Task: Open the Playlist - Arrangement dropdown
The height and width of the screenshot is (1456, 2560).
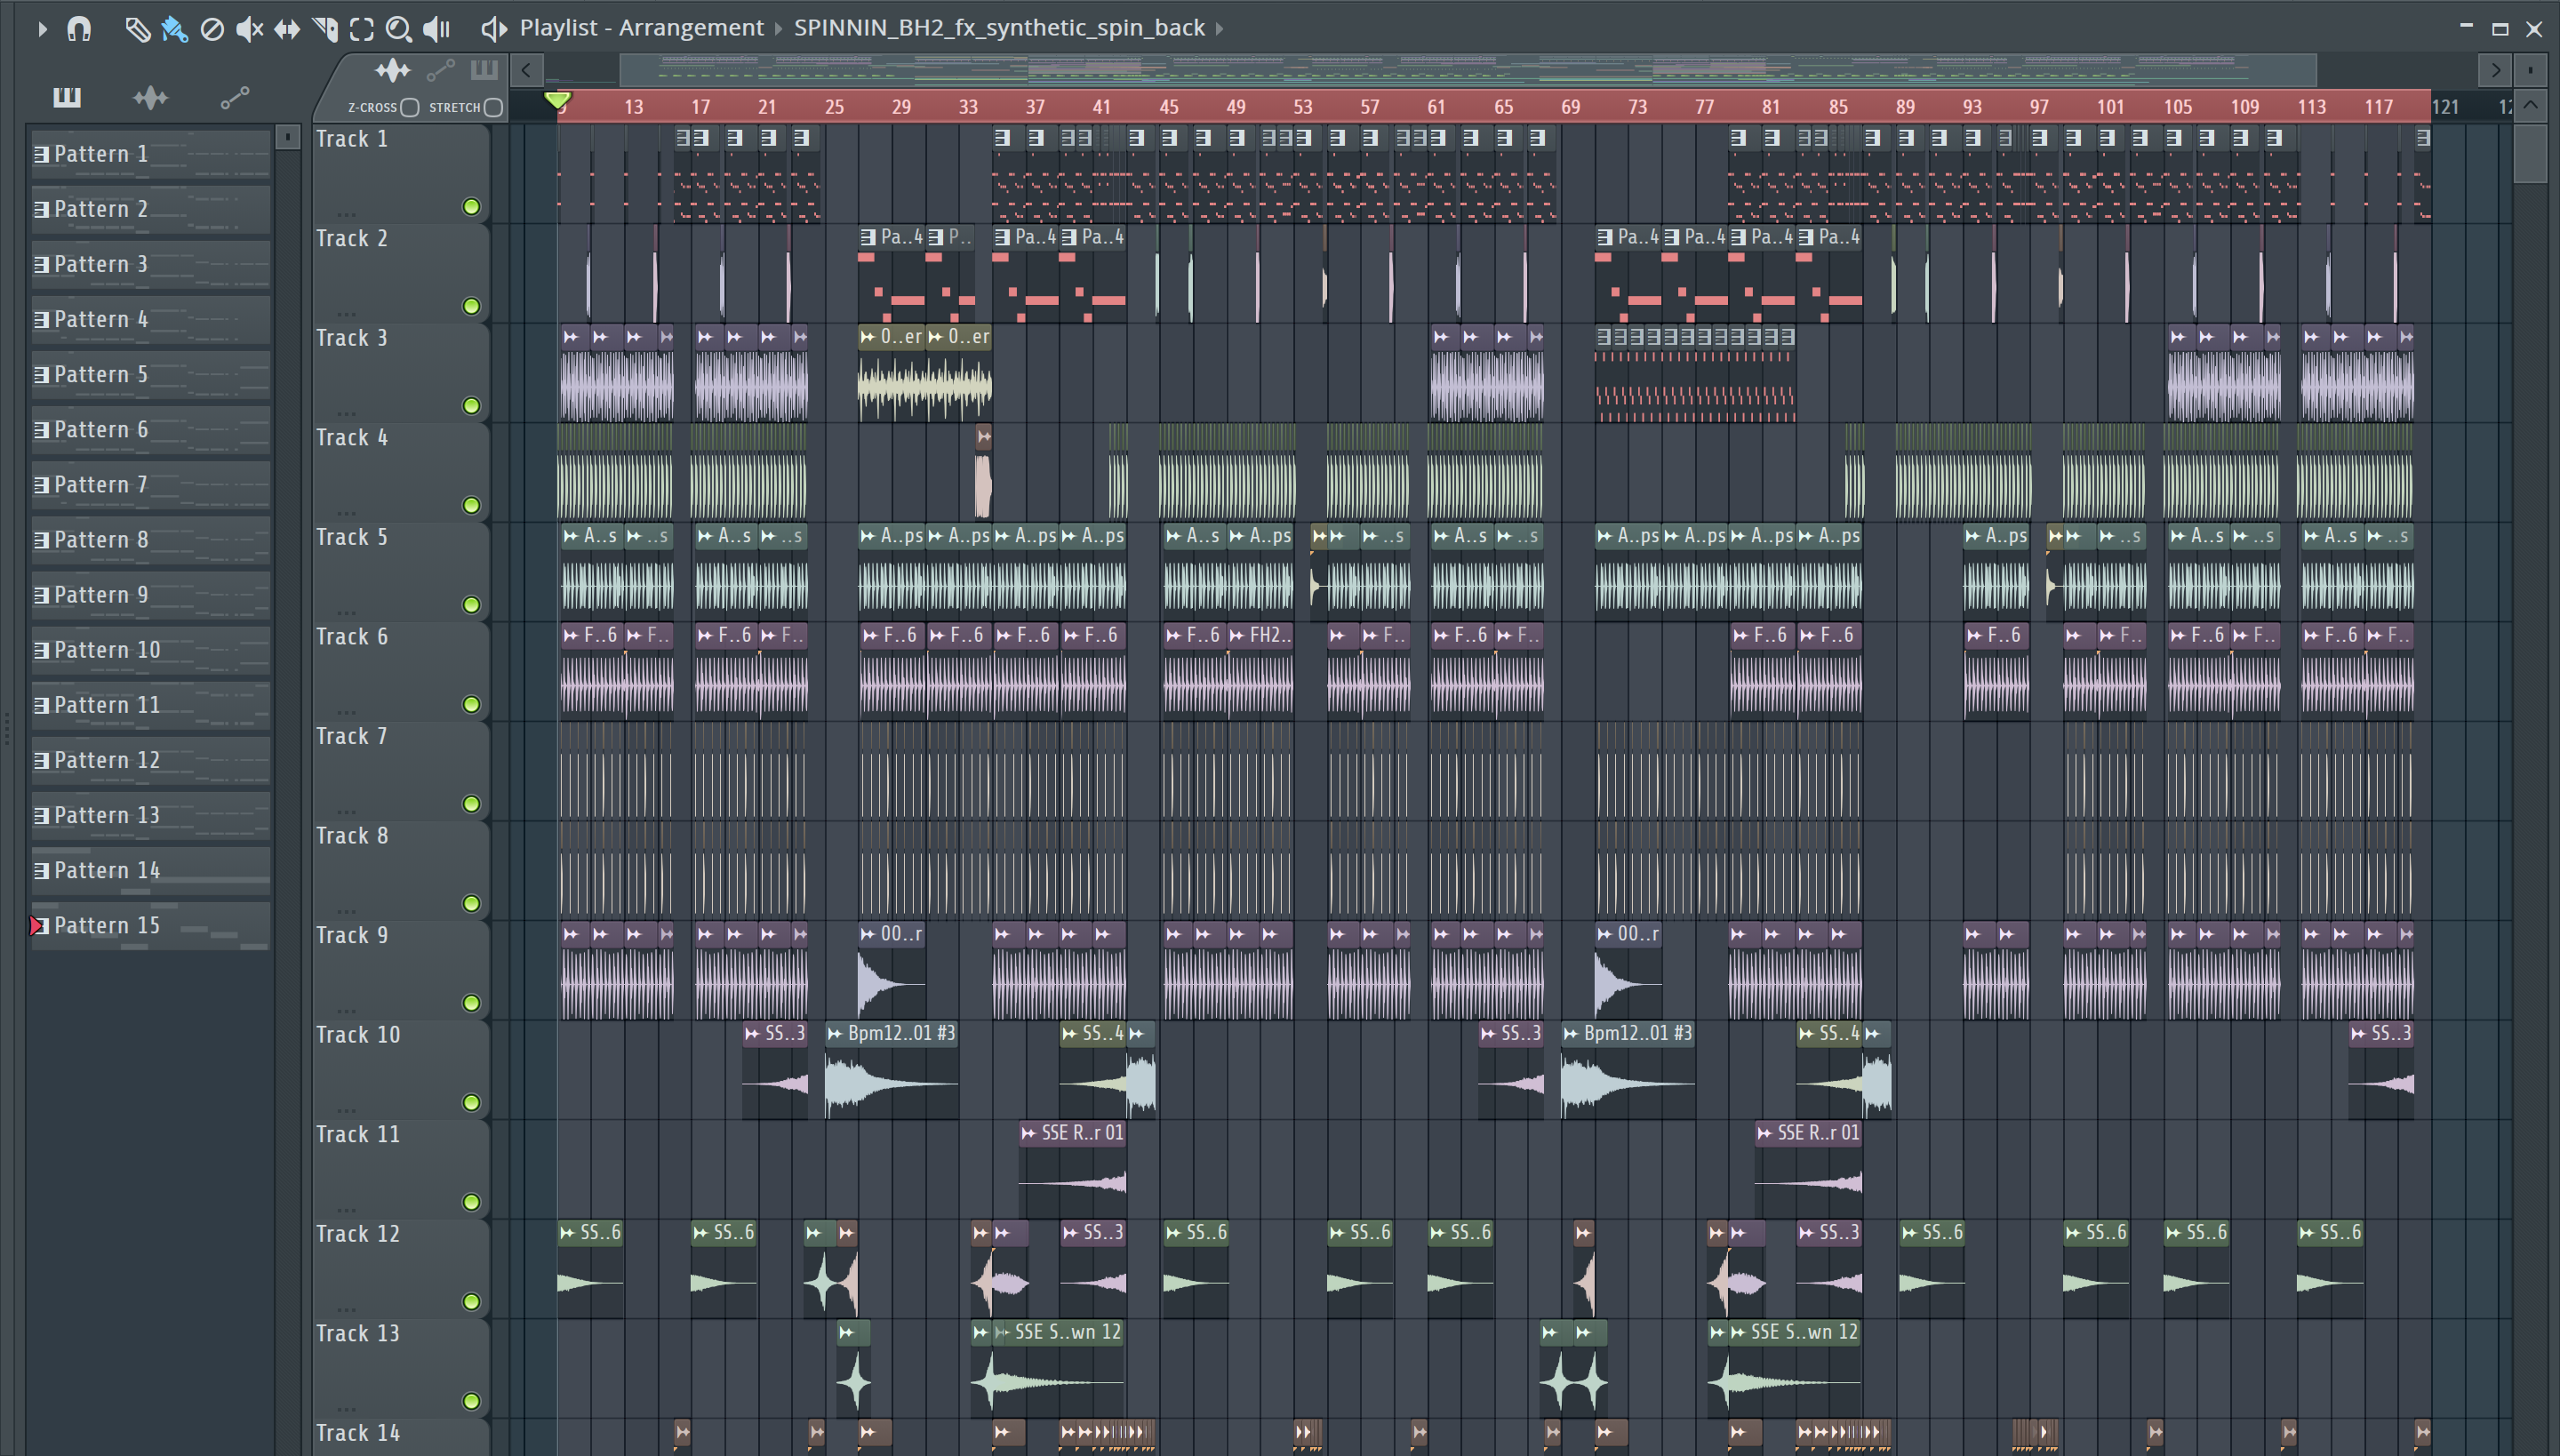Action: (x=641, y=28)
